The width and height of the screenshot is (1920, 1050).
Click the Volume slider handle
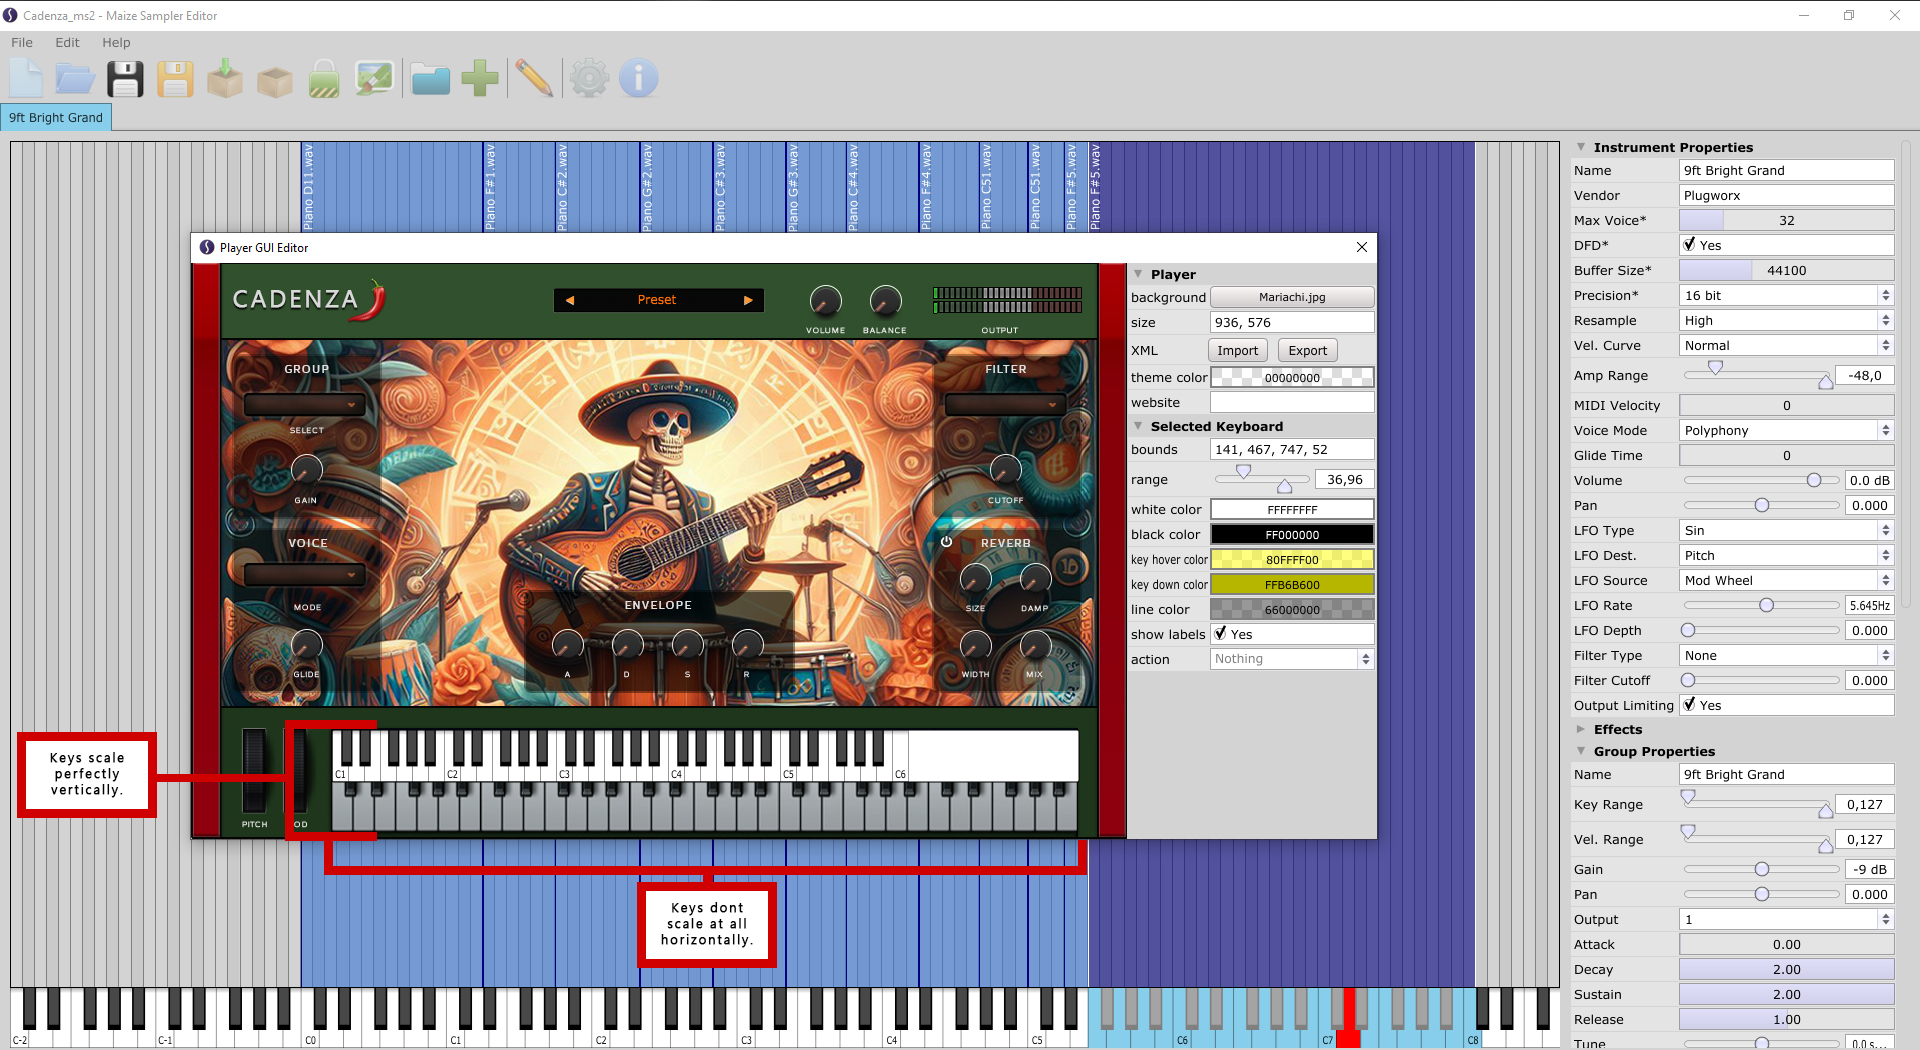1813,480
